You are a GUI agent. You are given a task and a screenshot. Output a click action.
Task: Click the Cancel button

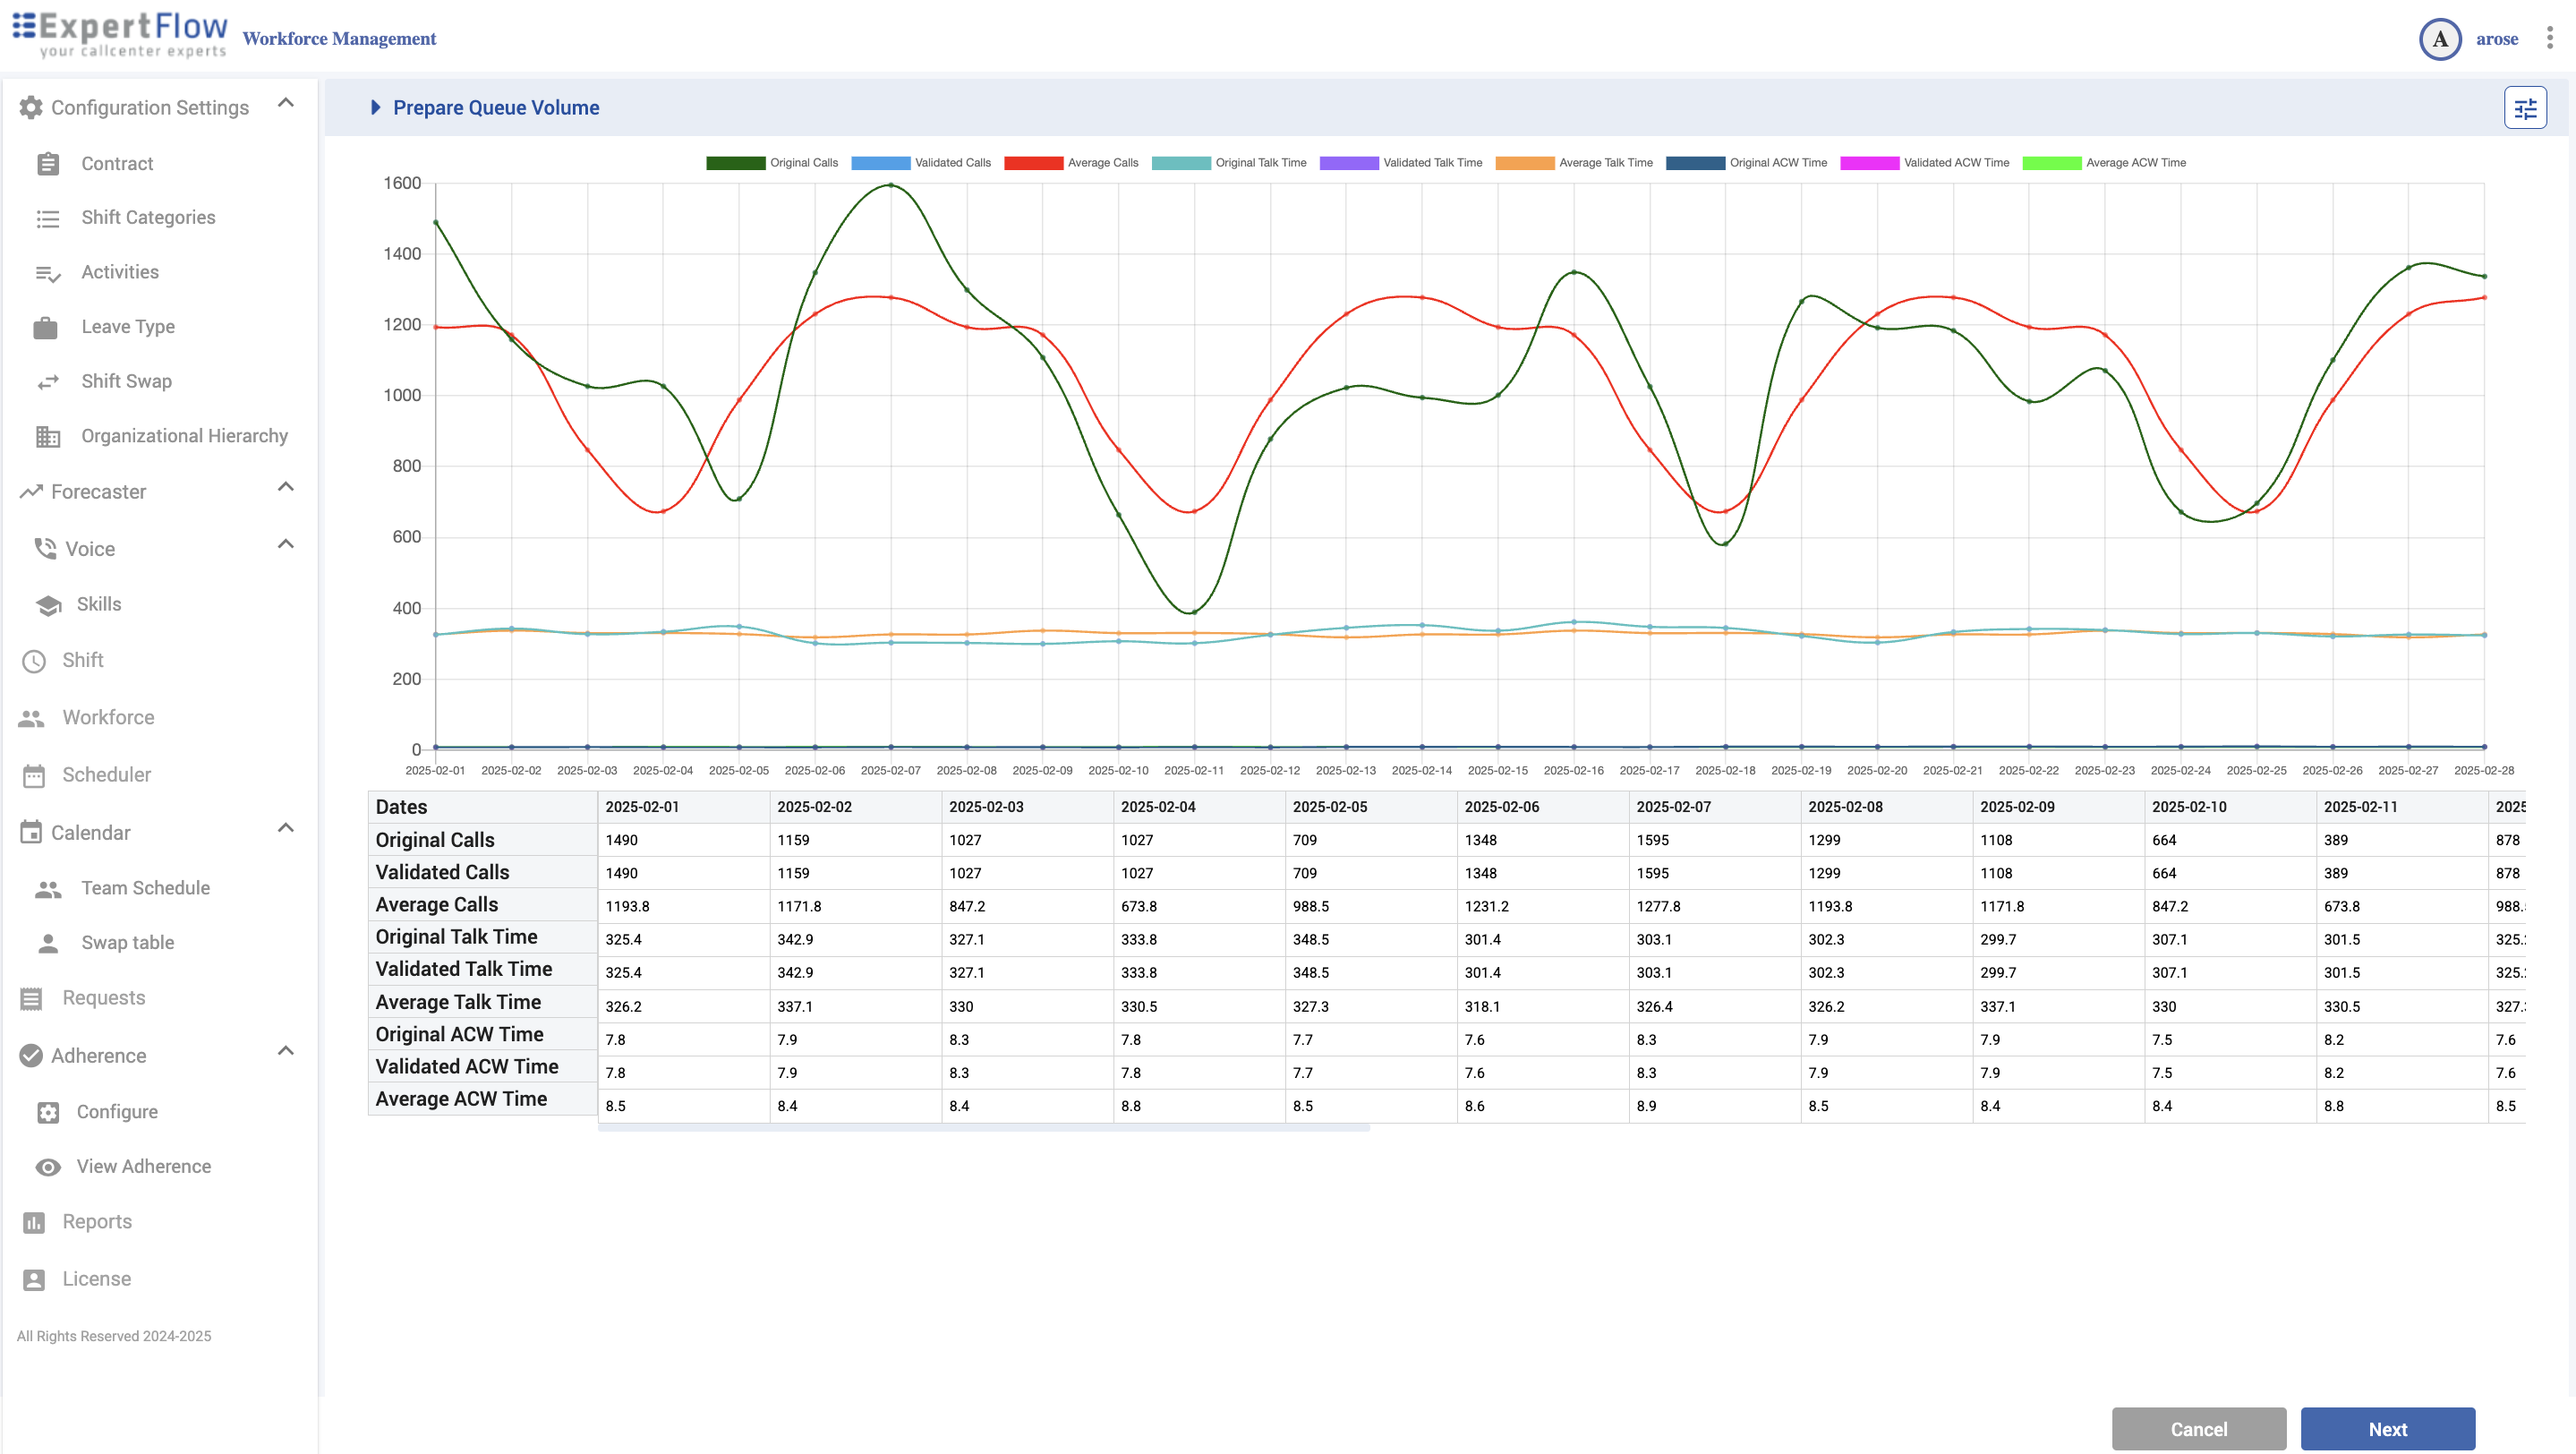tap(2198, 1429)
